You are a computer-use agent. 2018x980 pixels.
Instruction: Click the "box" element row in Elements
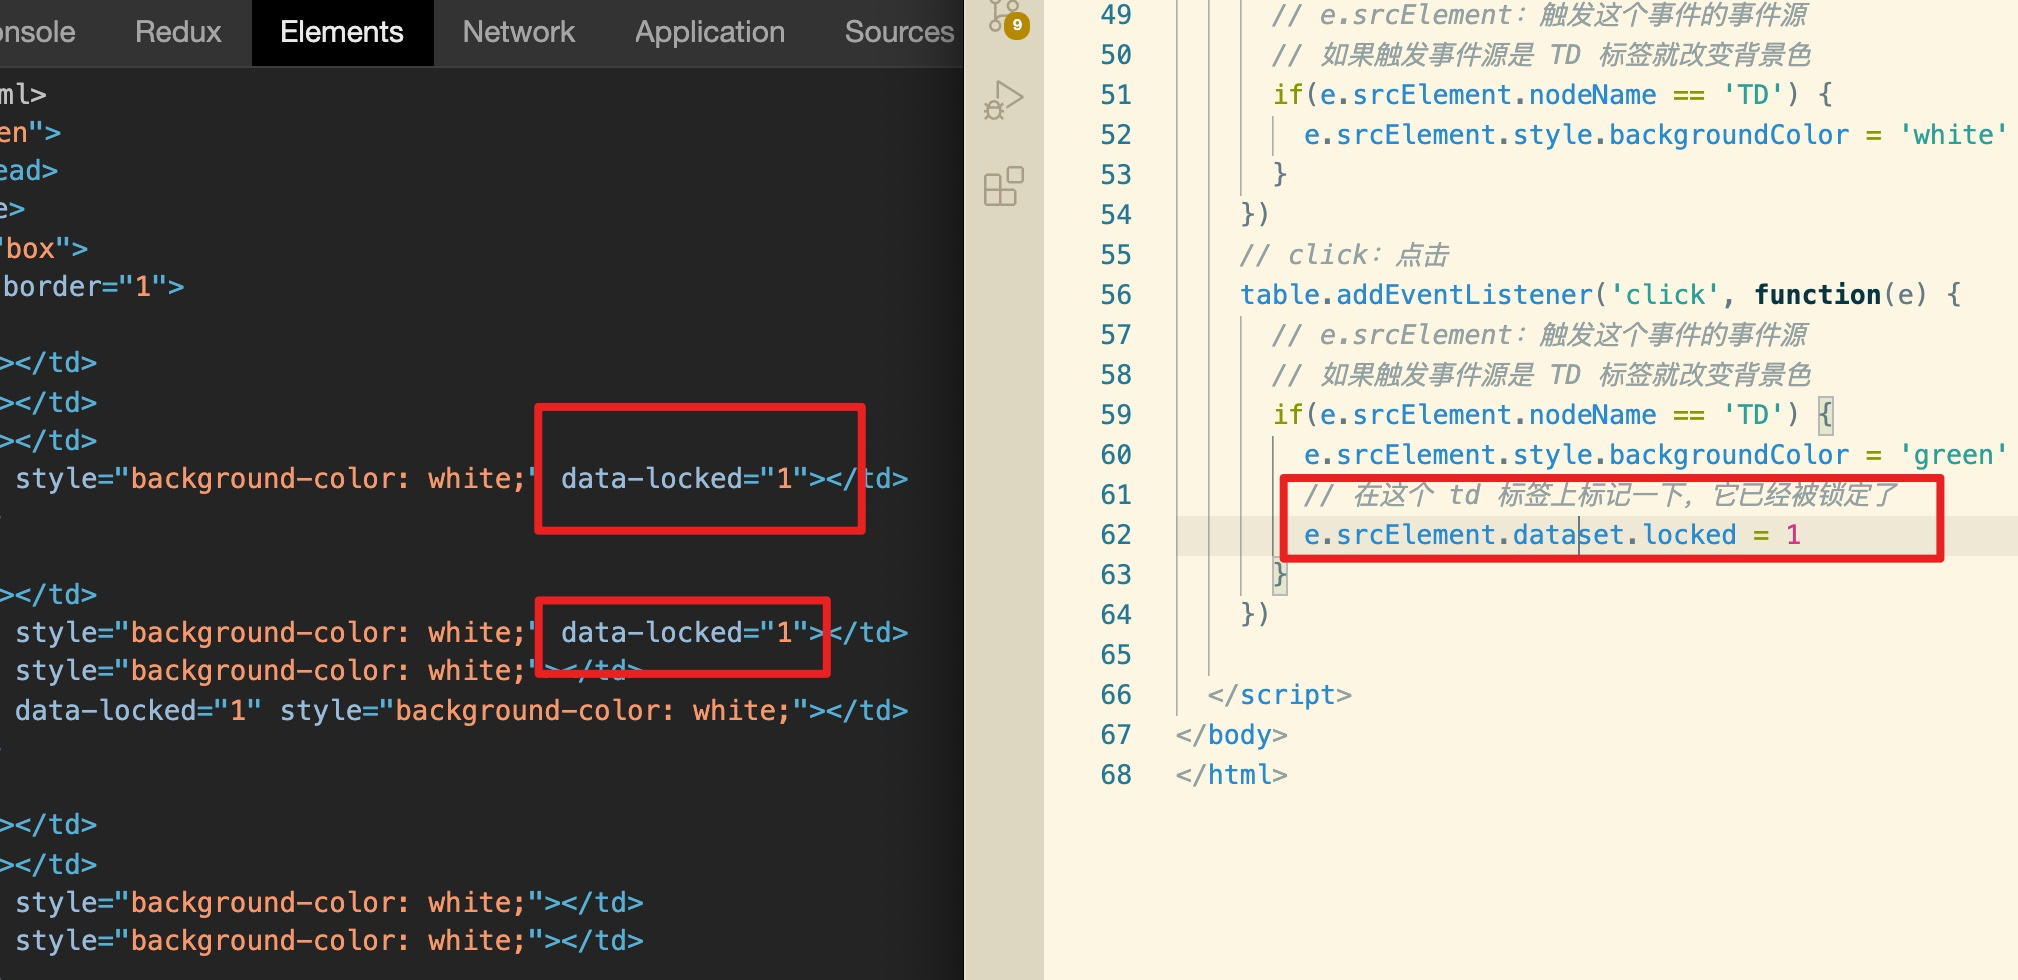pyautogui.click(x=44, y=249)
